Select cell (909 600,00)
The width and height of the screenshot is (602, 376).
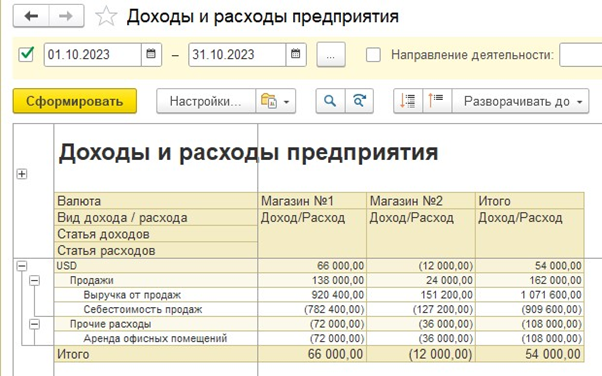(530, 310)
